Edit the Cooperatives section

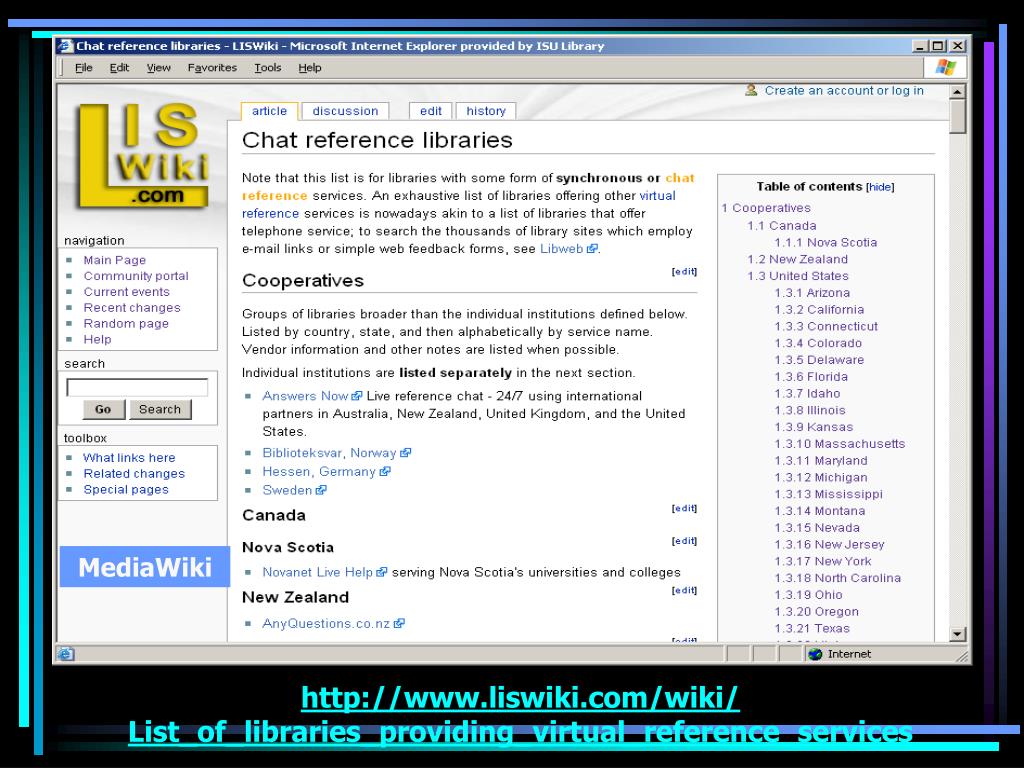point(684,272)
